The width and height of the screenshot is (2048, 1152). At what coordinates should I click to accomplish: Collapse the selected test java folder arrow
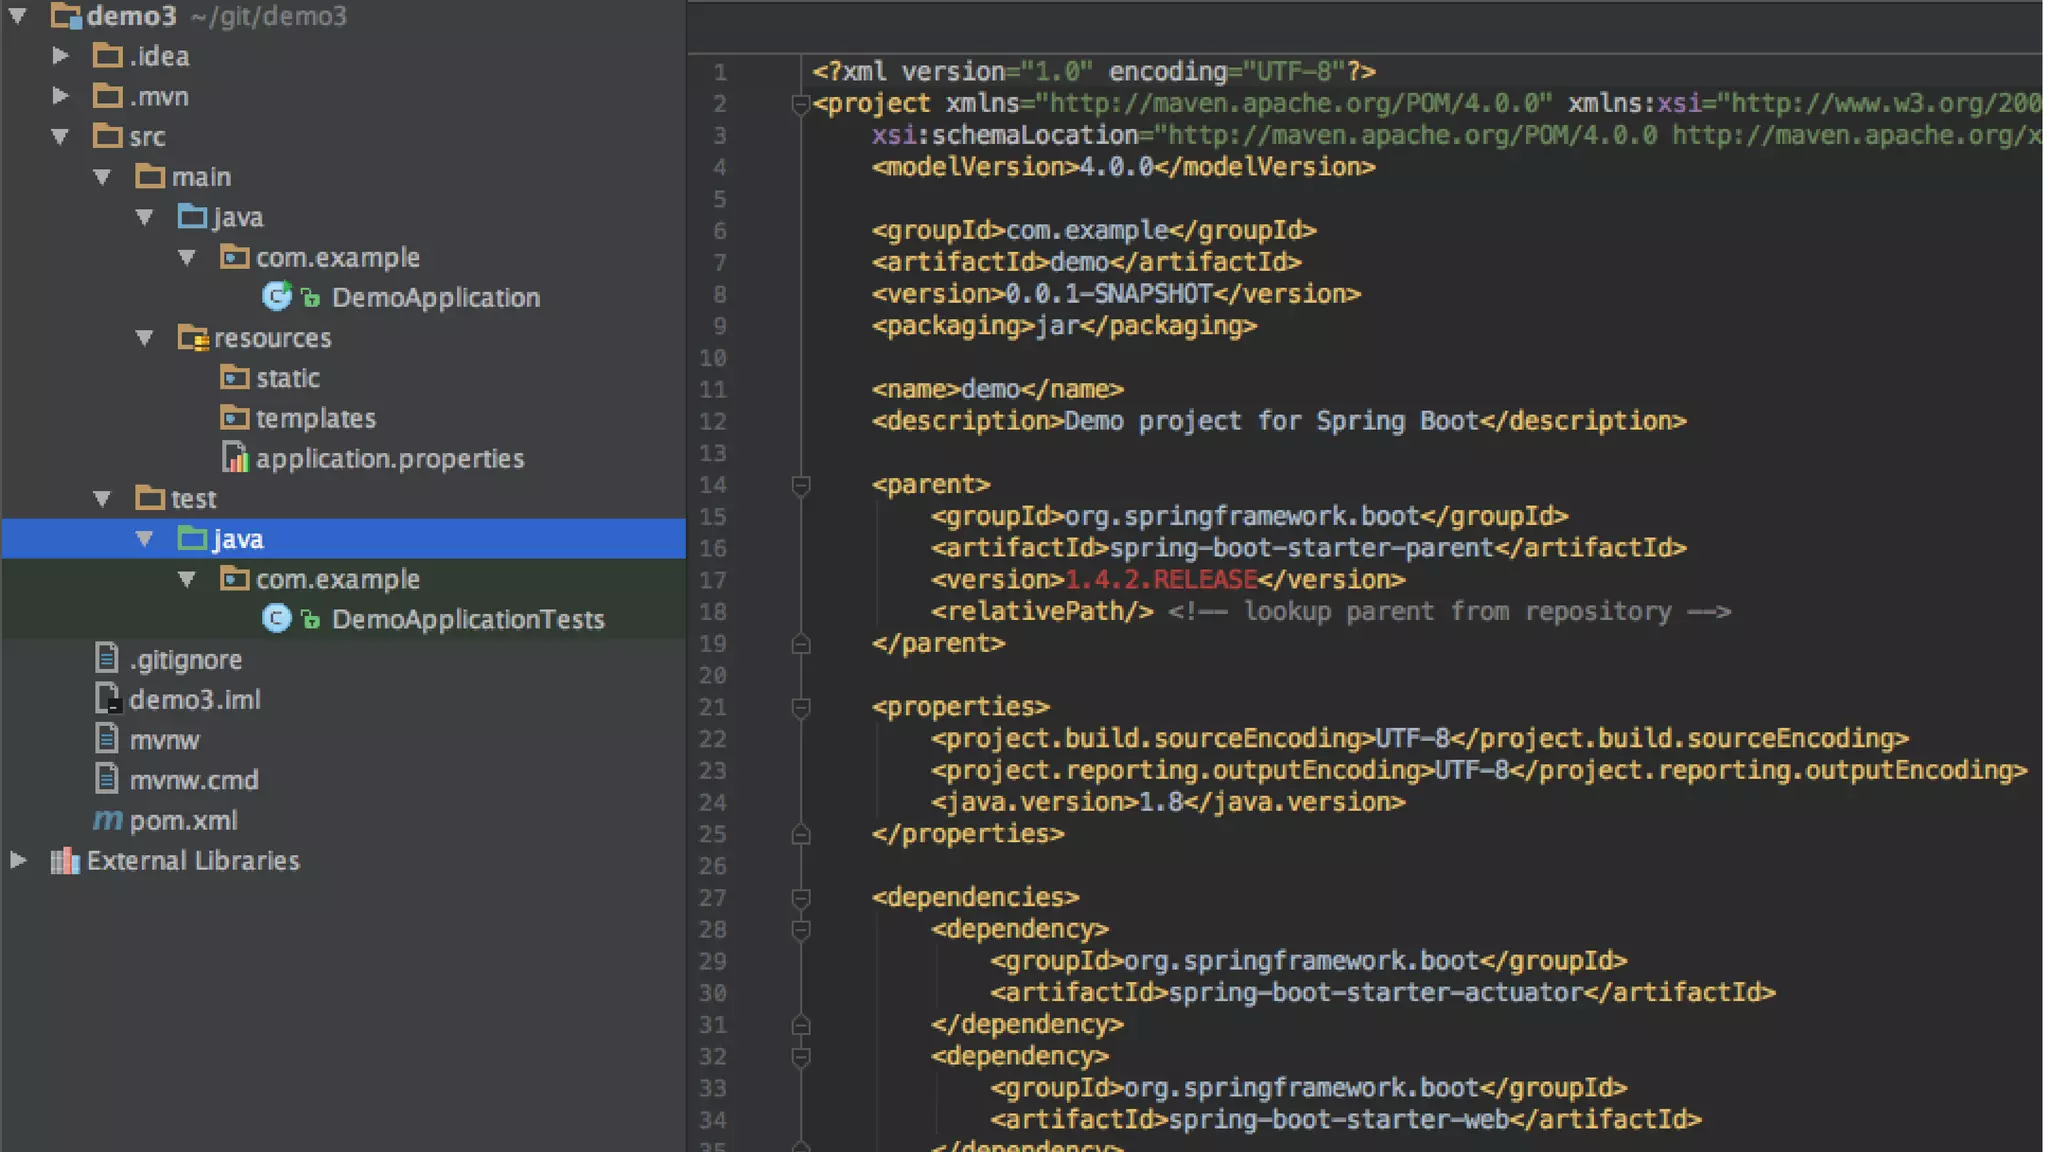click(x=144, y=539)
